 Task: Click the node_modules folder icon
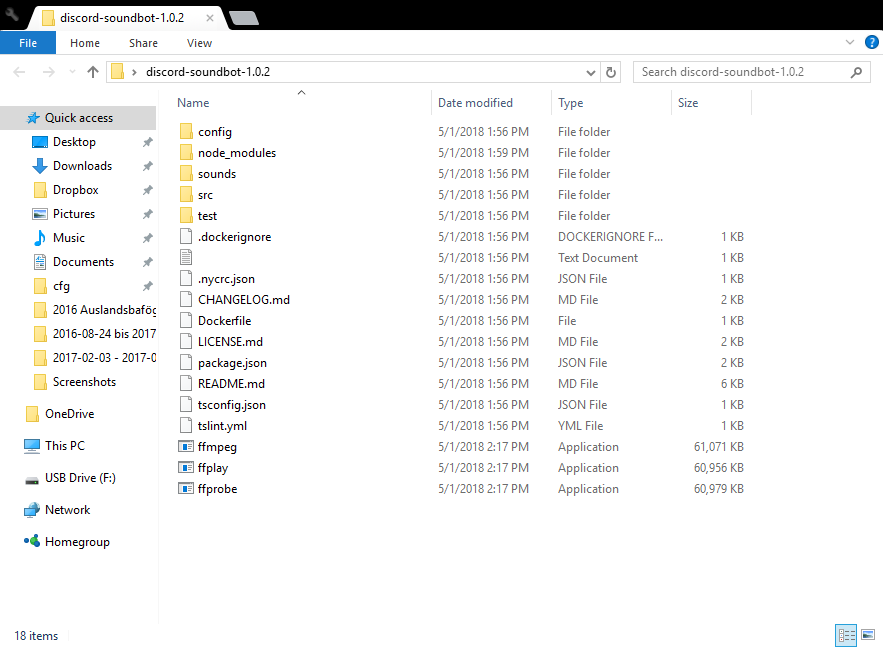click(186, 153)
